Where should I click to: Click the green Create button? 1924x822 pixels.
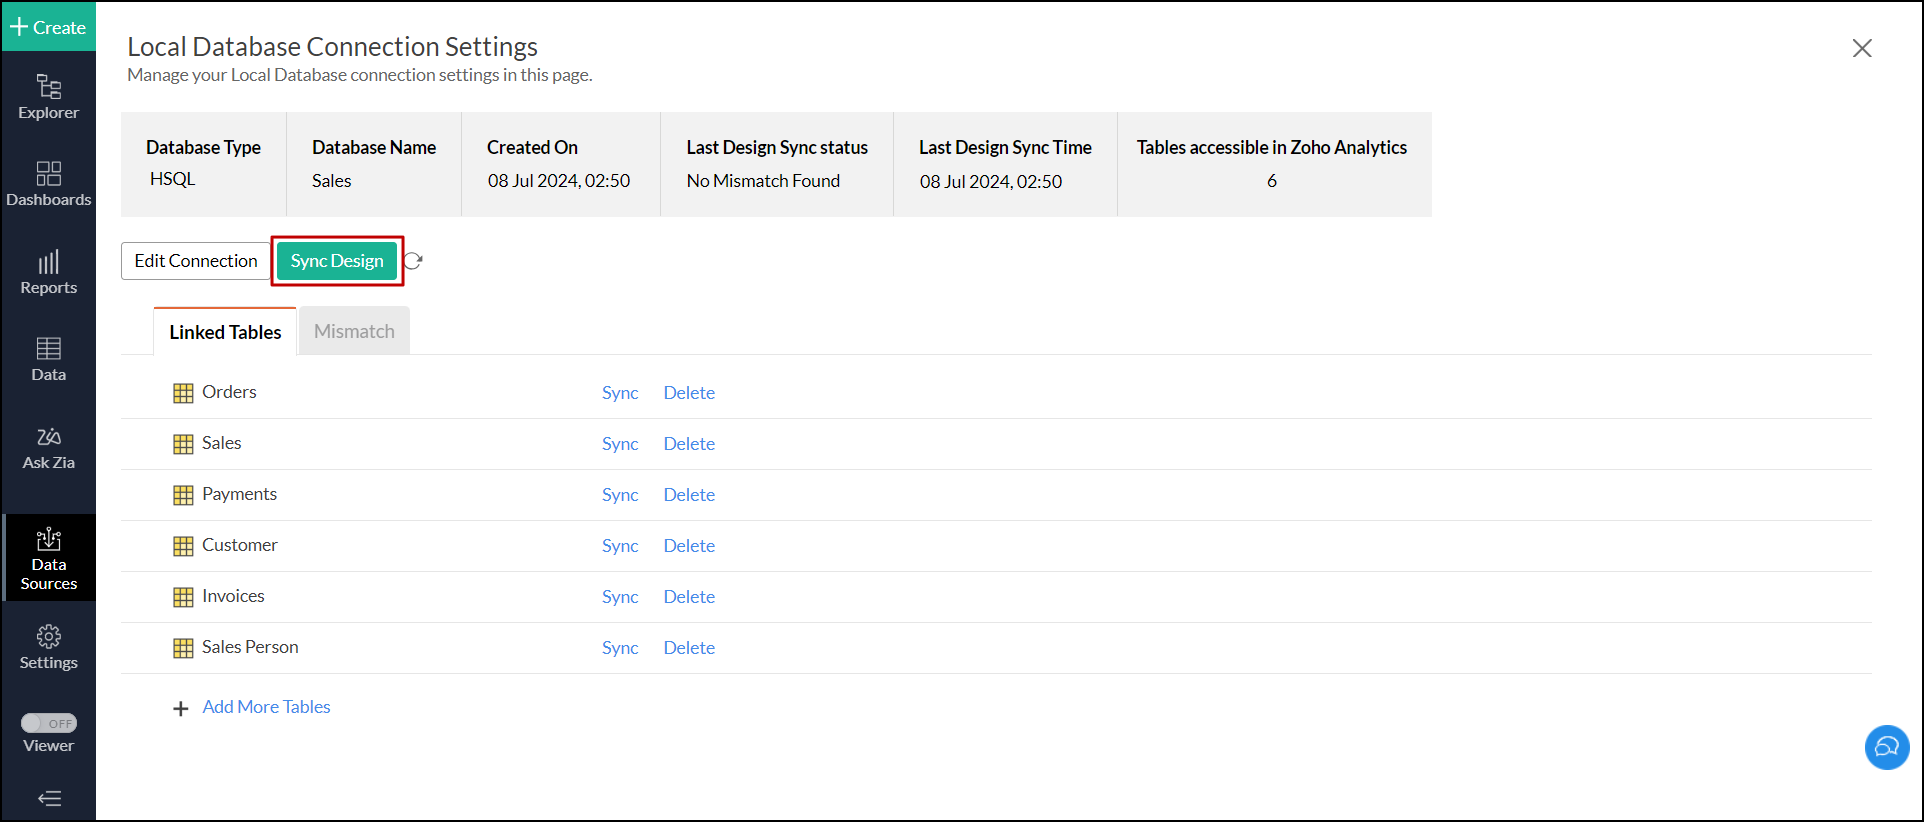tap(48, 27)
